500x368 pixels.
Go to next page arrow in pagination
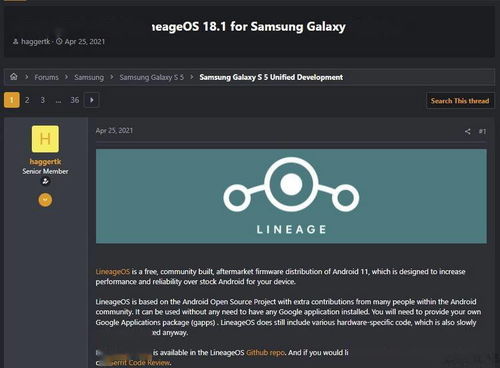pos(92,100)
